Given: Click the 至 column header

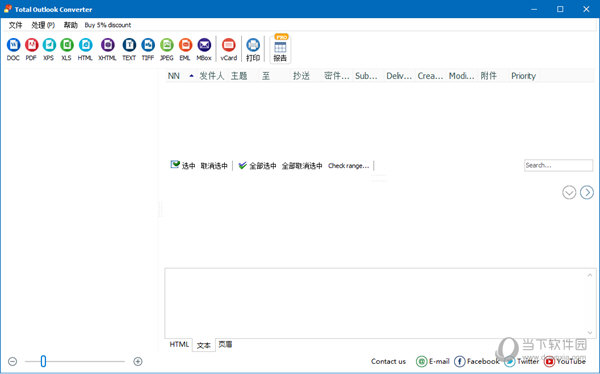Looking at the screenshot, I should pyautogui.click(x=266, y=76).
